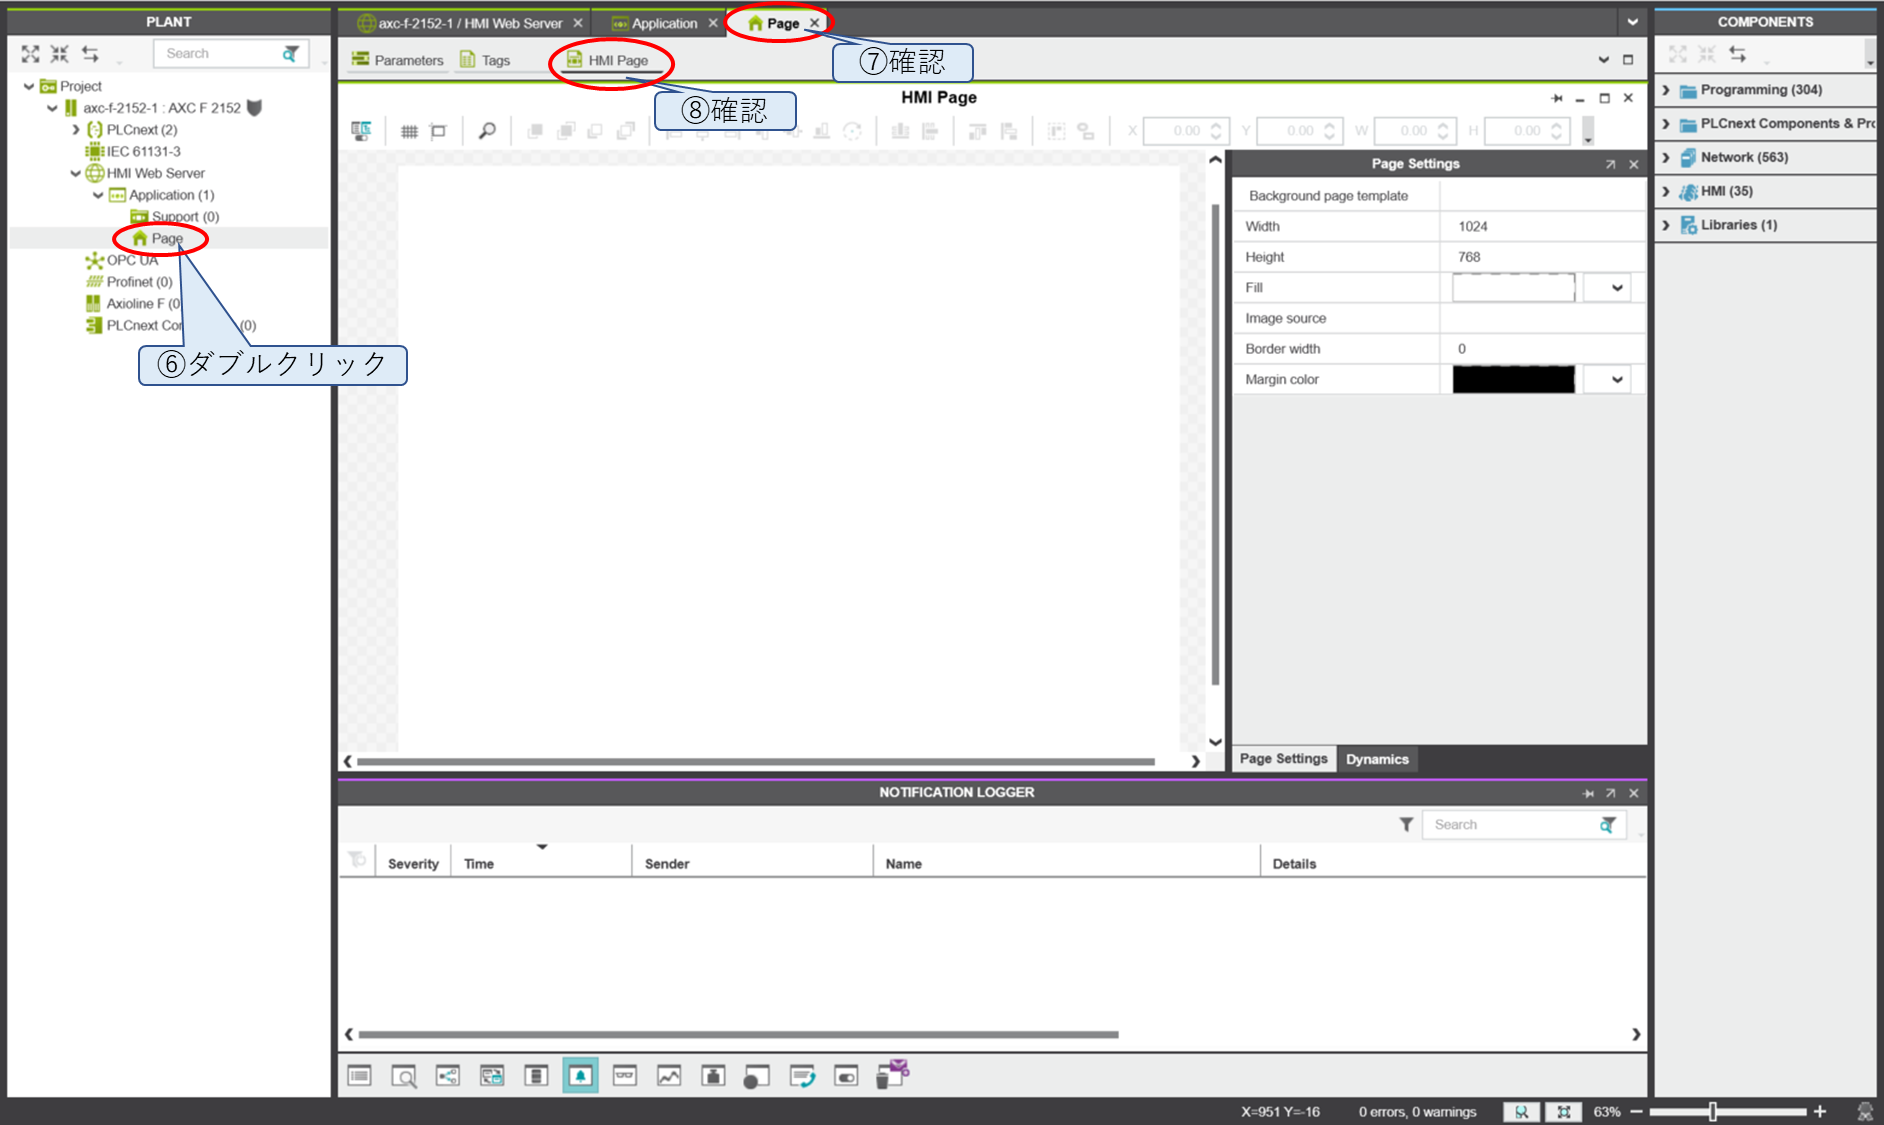Open the Fill color dropdown arrow
This screenshot has height=1125, width=1884.
click(1616, 288)
